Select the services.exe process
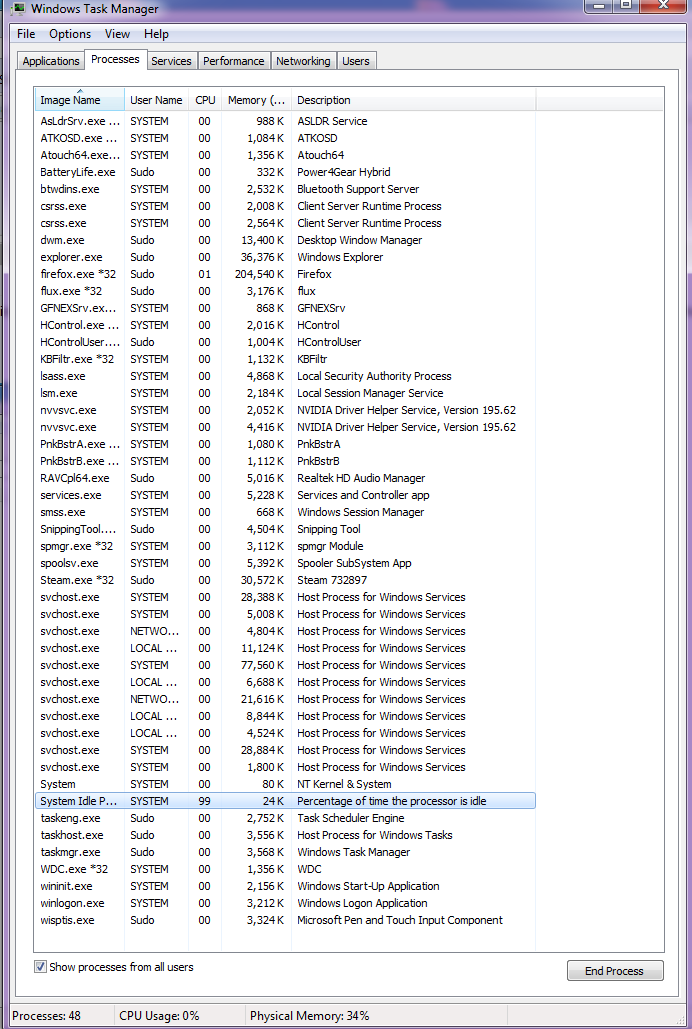The height and width of the screenshot is (1029, 692). 285,495
